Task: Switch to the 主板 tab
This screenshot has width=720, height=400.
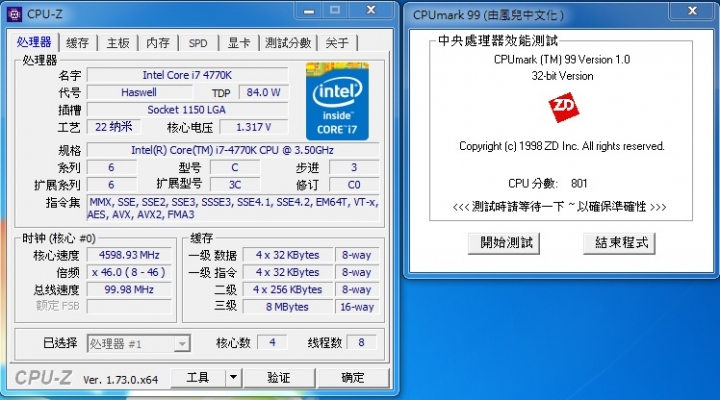Action: click(118, 43)
